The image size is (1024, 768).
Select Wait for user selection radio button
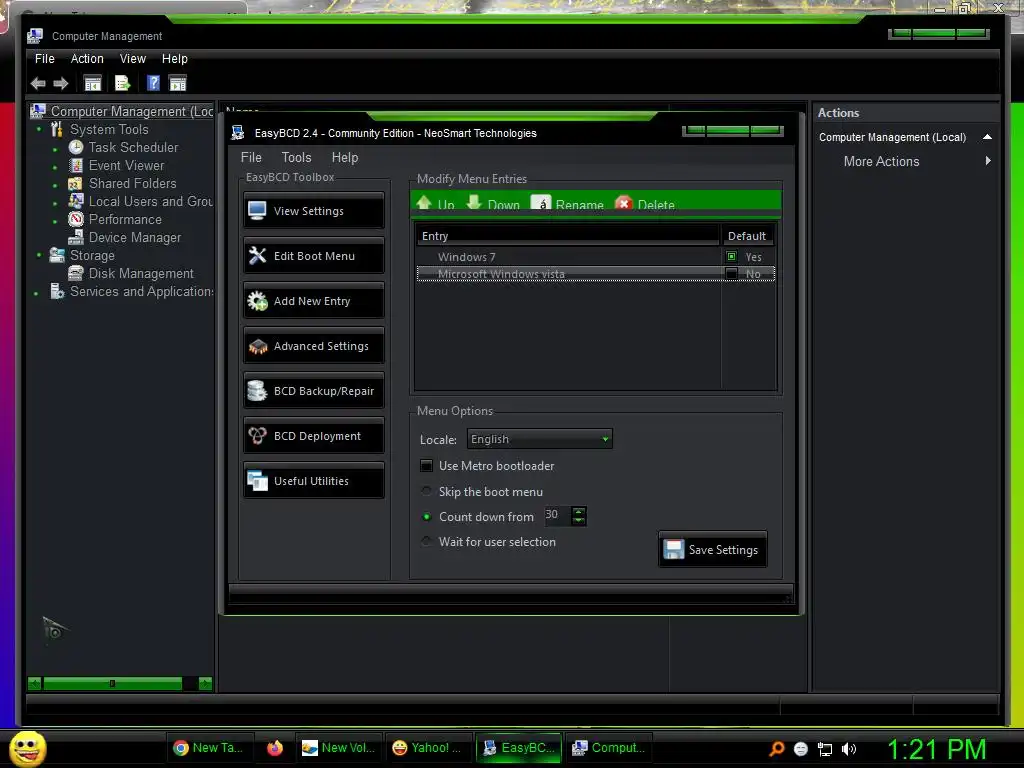(x=426, y=541)
